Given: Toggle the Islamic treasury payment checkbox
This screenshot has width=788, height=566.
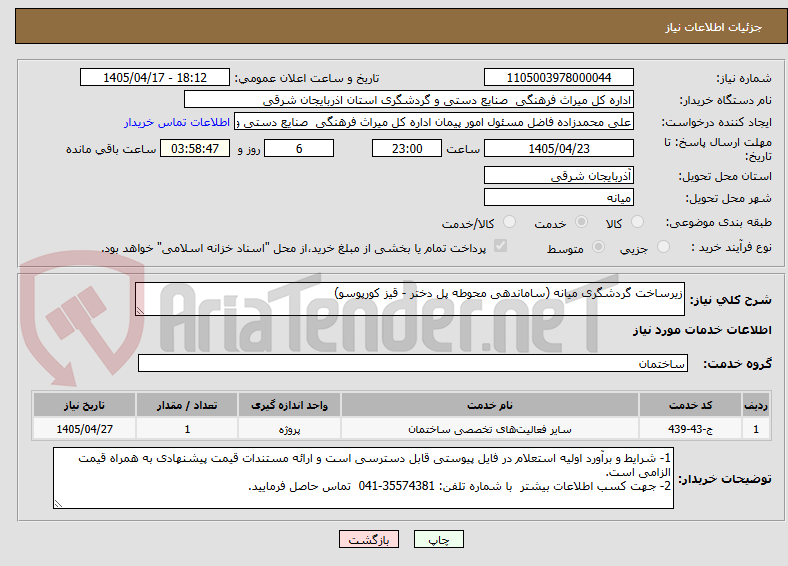Looking at the screenshot, I should [500, 246].
